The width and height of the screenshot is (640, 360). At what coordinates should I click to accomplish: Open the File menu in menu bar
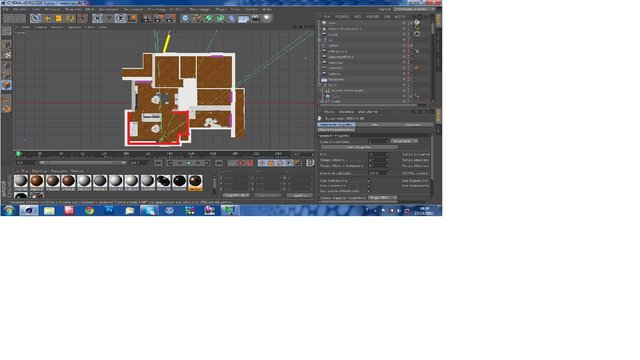pyautogui.click(x=5, y=9)
